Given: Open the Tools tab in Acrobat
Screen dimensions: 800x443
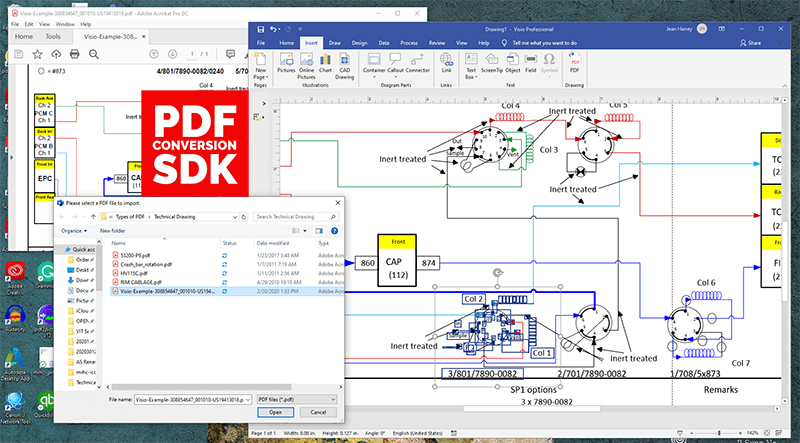Looking at the screenshot, I should click(x=53, y=37).
